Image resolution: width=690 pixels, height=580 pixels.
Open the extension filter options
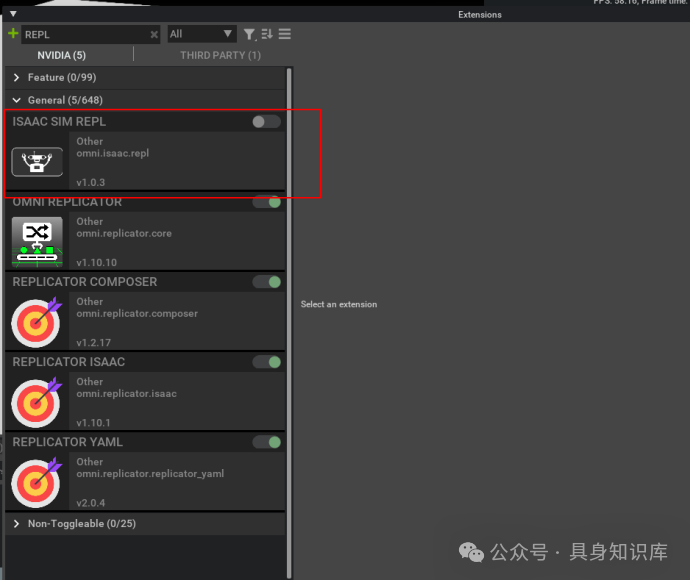point(250,35)
